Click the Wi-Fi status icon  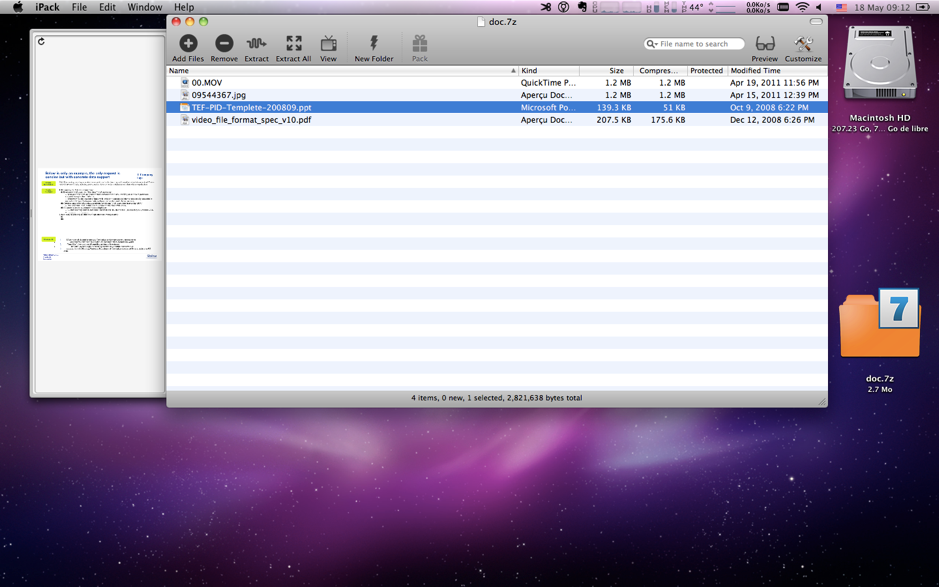(802, 7)
